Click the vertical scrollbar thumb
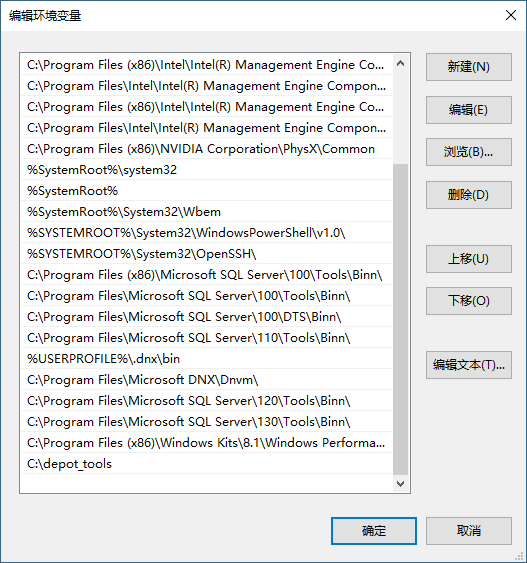 400,319
